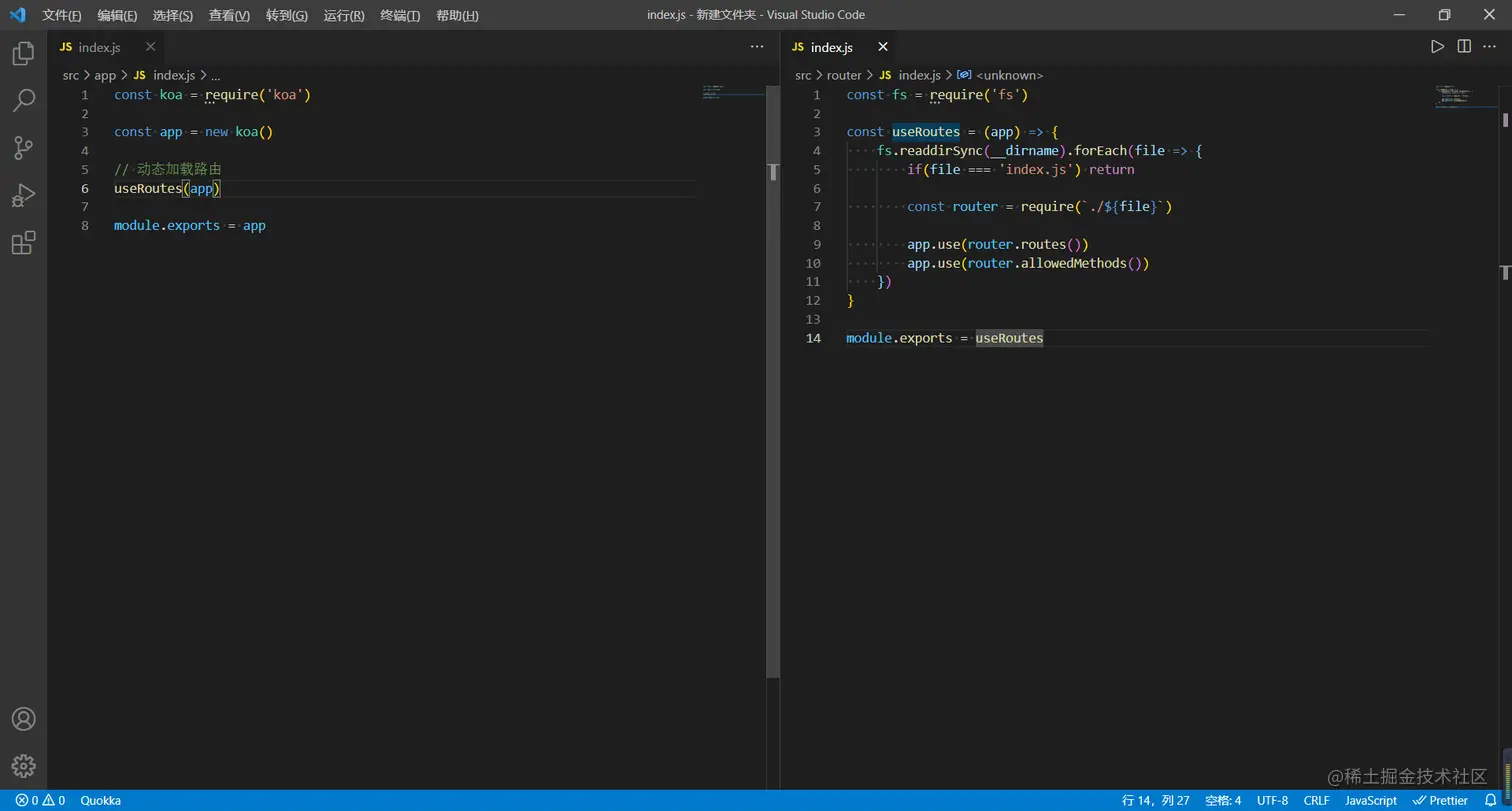Click the line 'module.exports = useRoutes'
The image size is (1512, 811).
point(945,338)
